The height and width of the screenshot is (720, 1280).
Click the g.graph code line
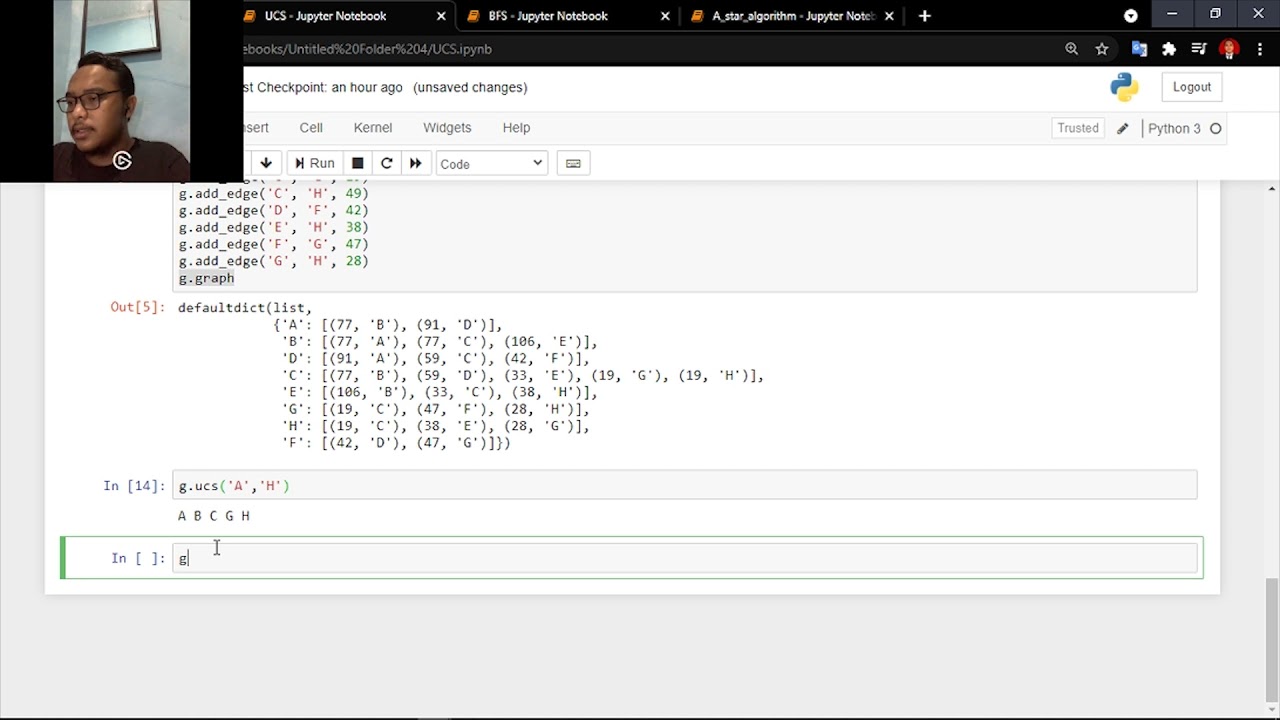coord(206,278)
